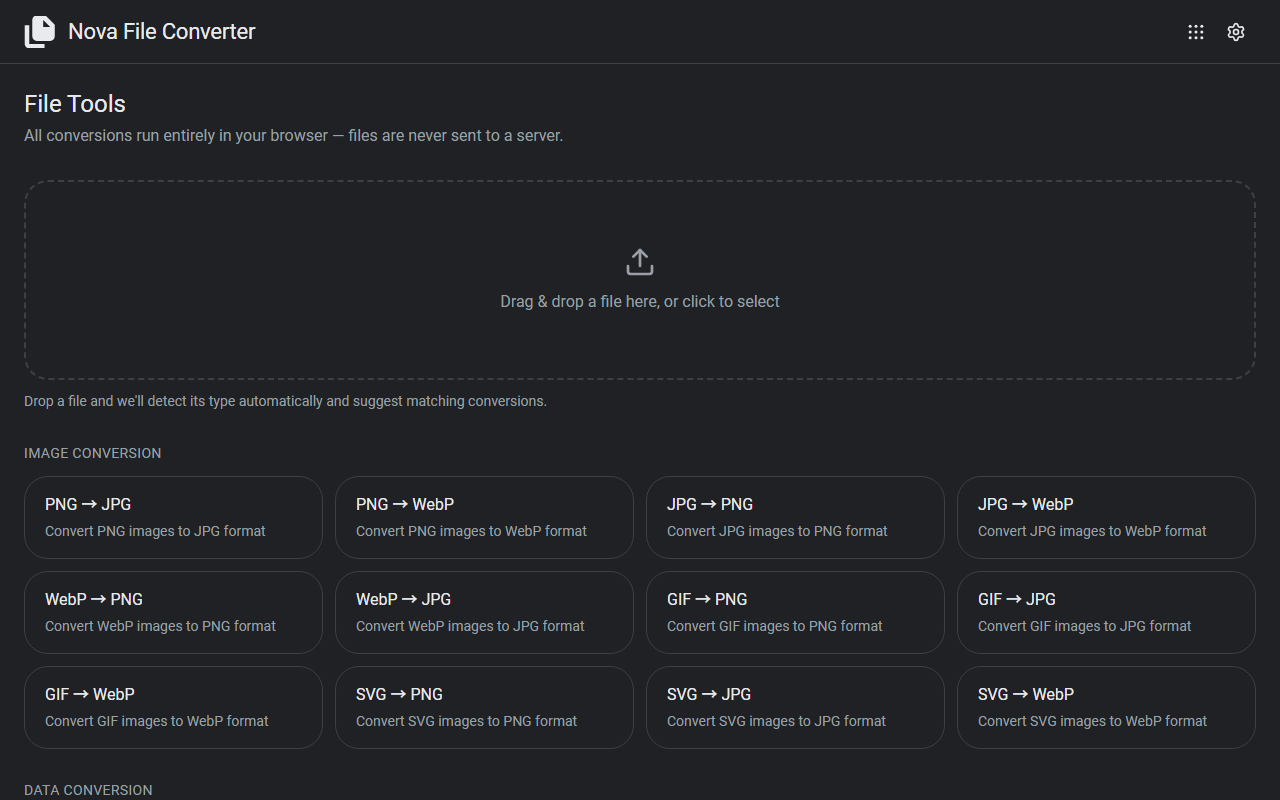
Task: Launch the GIF → PNG converter
Action: click(795, 612)
